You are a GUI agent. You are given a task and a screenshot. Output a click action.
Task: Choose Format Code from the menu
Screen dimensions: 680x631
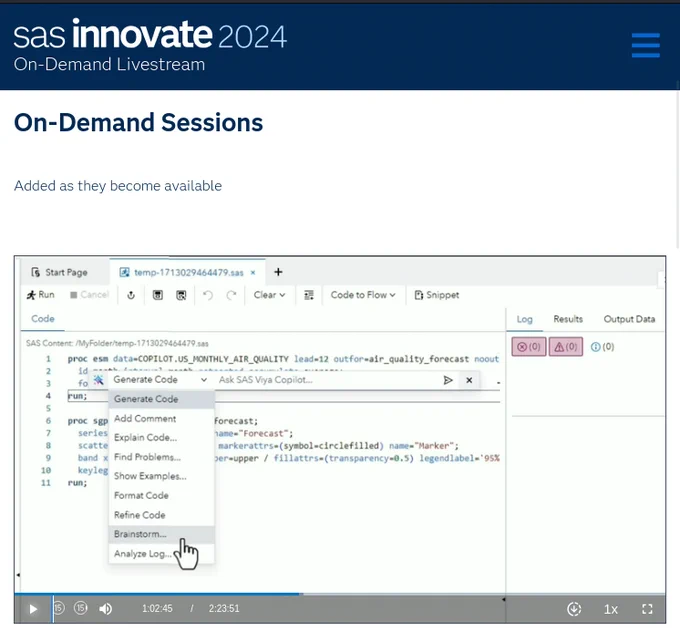161,496
